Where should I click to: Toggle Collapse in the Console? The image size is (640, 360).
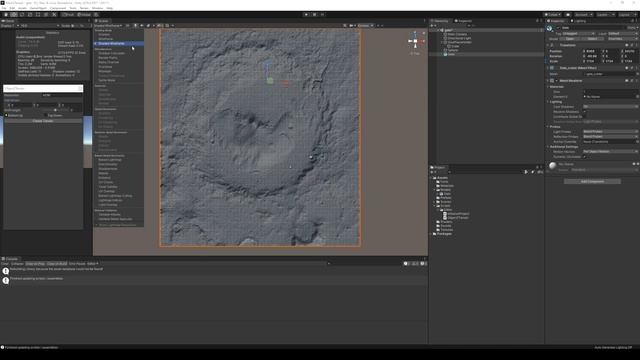[17, 264]
